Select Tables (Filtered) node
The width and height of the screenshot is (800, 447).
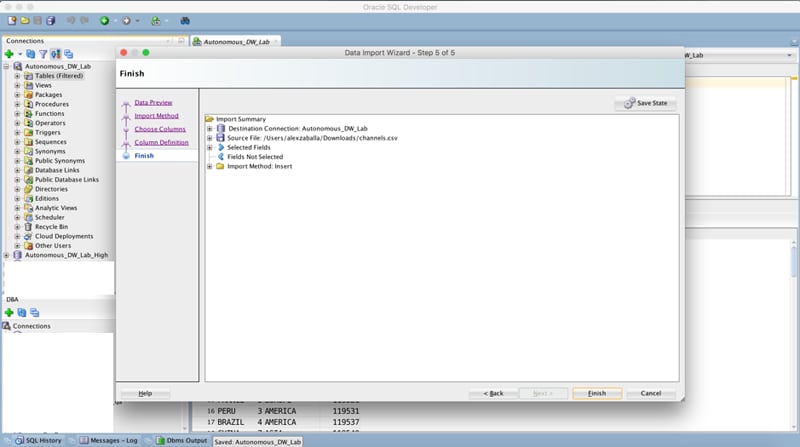click(59, 76)
